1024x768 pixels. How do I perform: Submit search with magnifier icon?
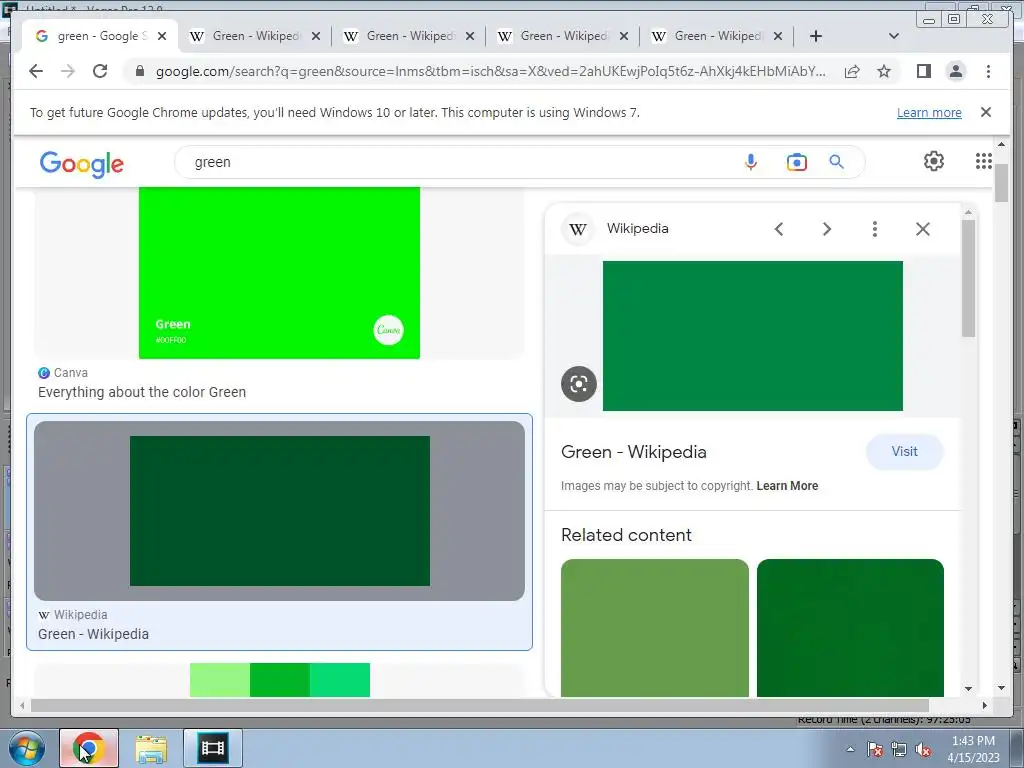[x=837, y=162]
